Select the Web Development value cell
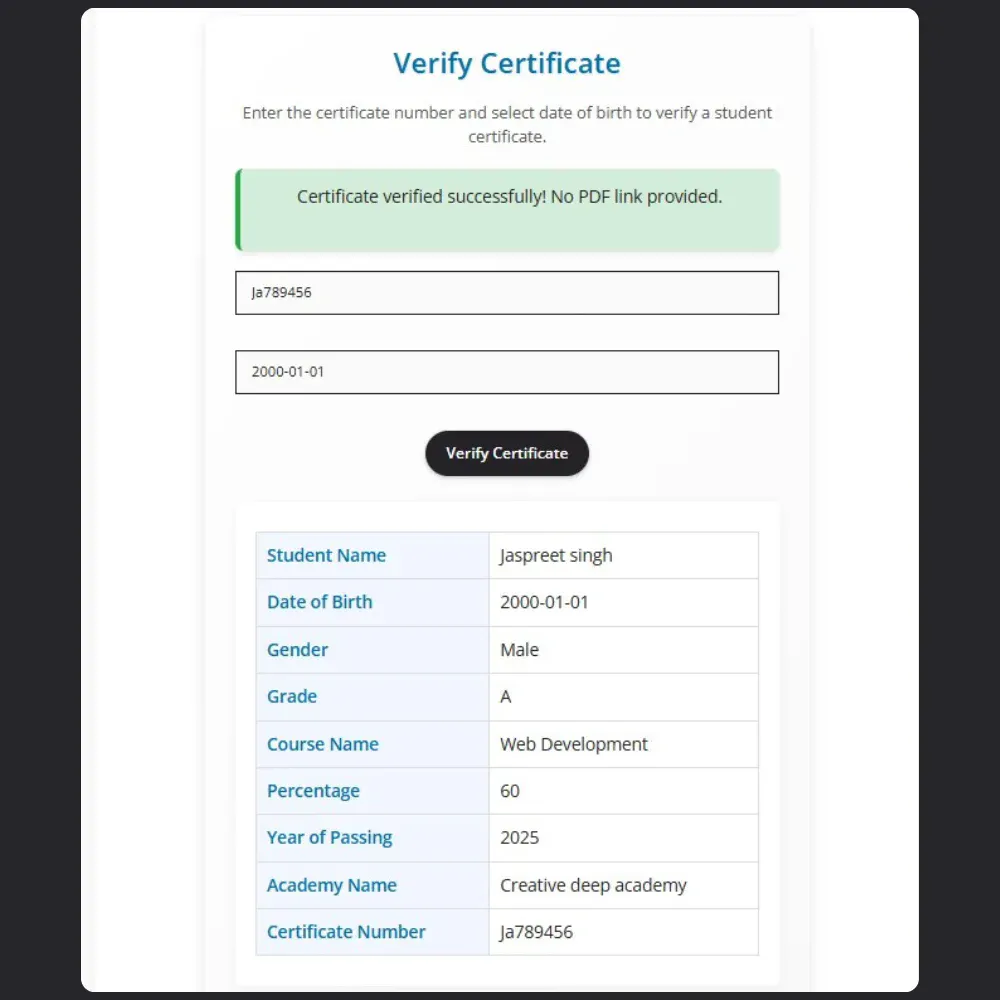This screenshot has height=1000, width=1000. [623, 744]
